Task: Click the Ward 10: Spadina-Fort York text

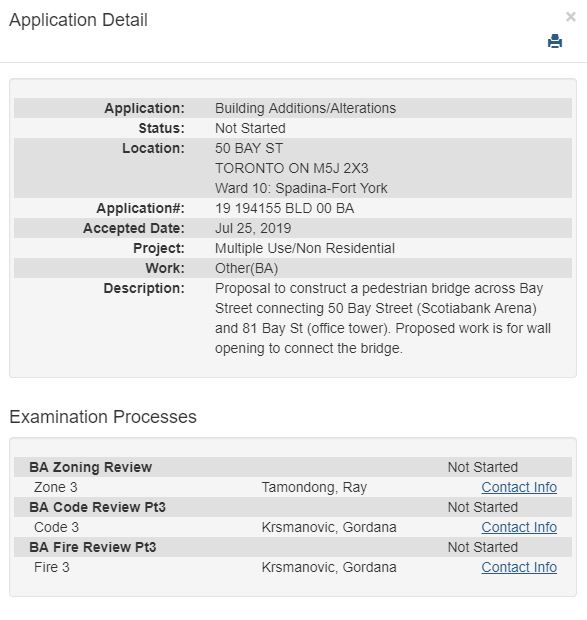Action: pos(301,188)
